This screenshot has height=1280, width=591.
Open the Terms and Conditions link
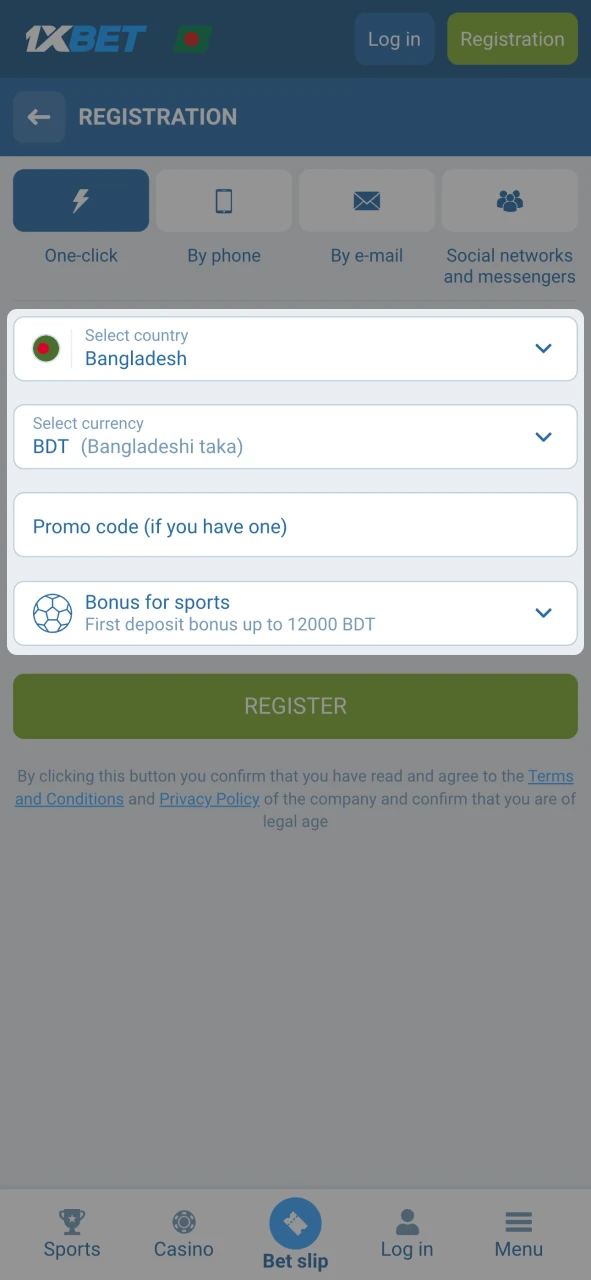point(550,776)
